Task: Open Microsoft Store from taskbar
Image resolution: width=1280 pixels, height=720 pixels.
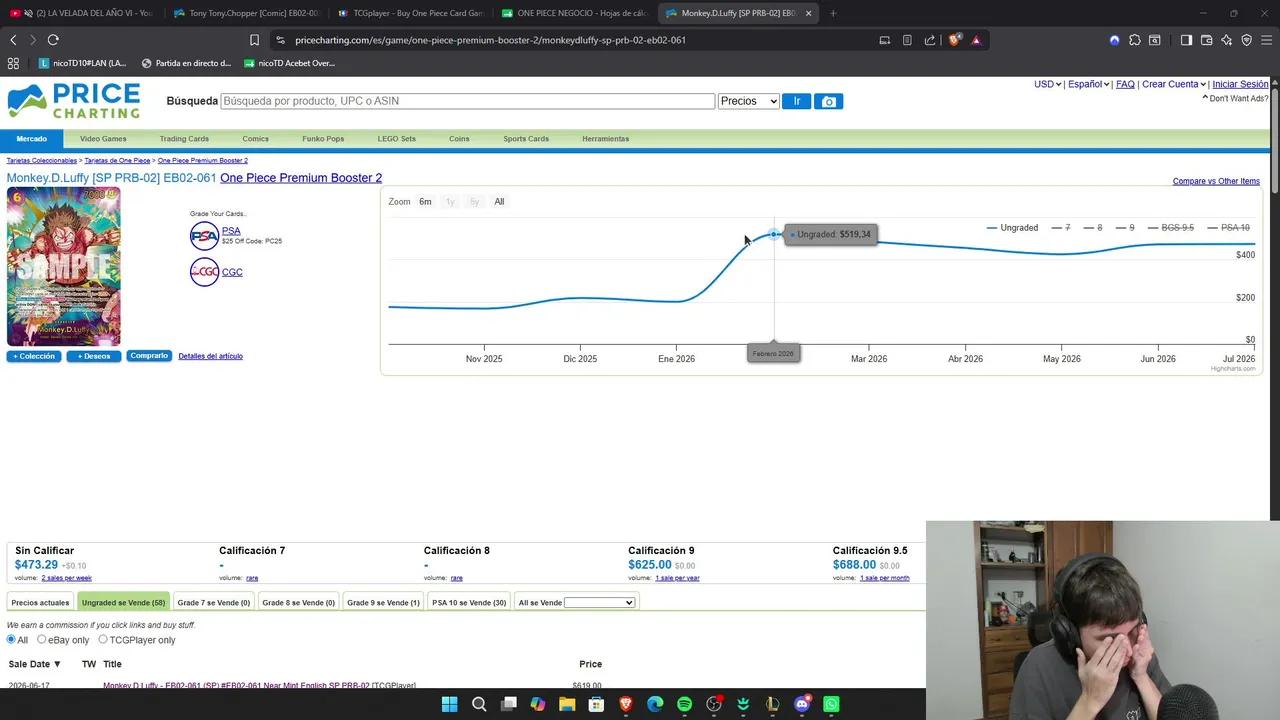Action: point(596,704)
